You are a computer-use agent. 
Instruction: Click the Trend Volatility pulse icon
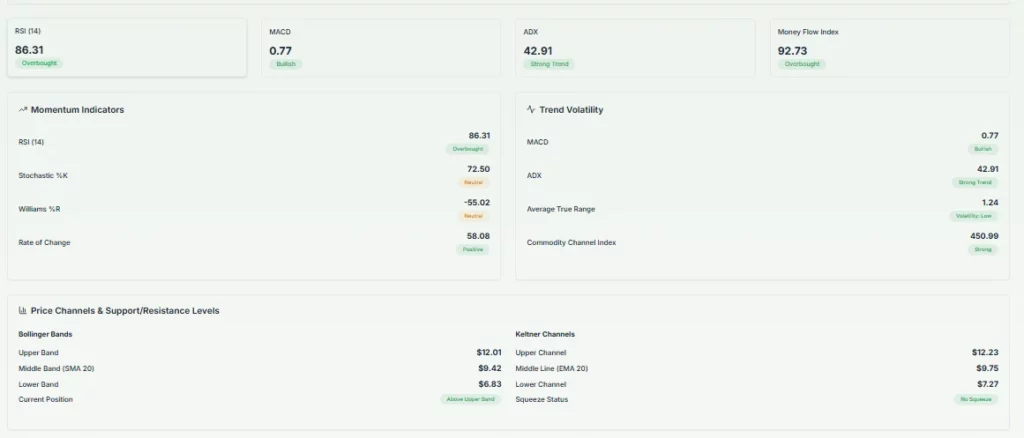(531, 110)
